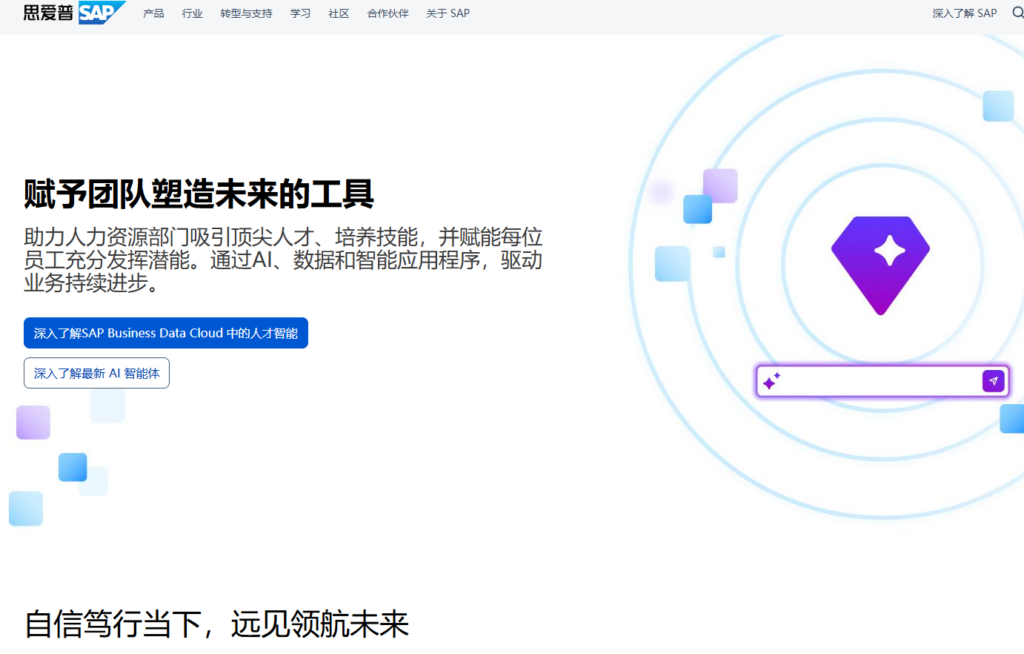Focus the AI prompt input field

click(x=882, y=381)
